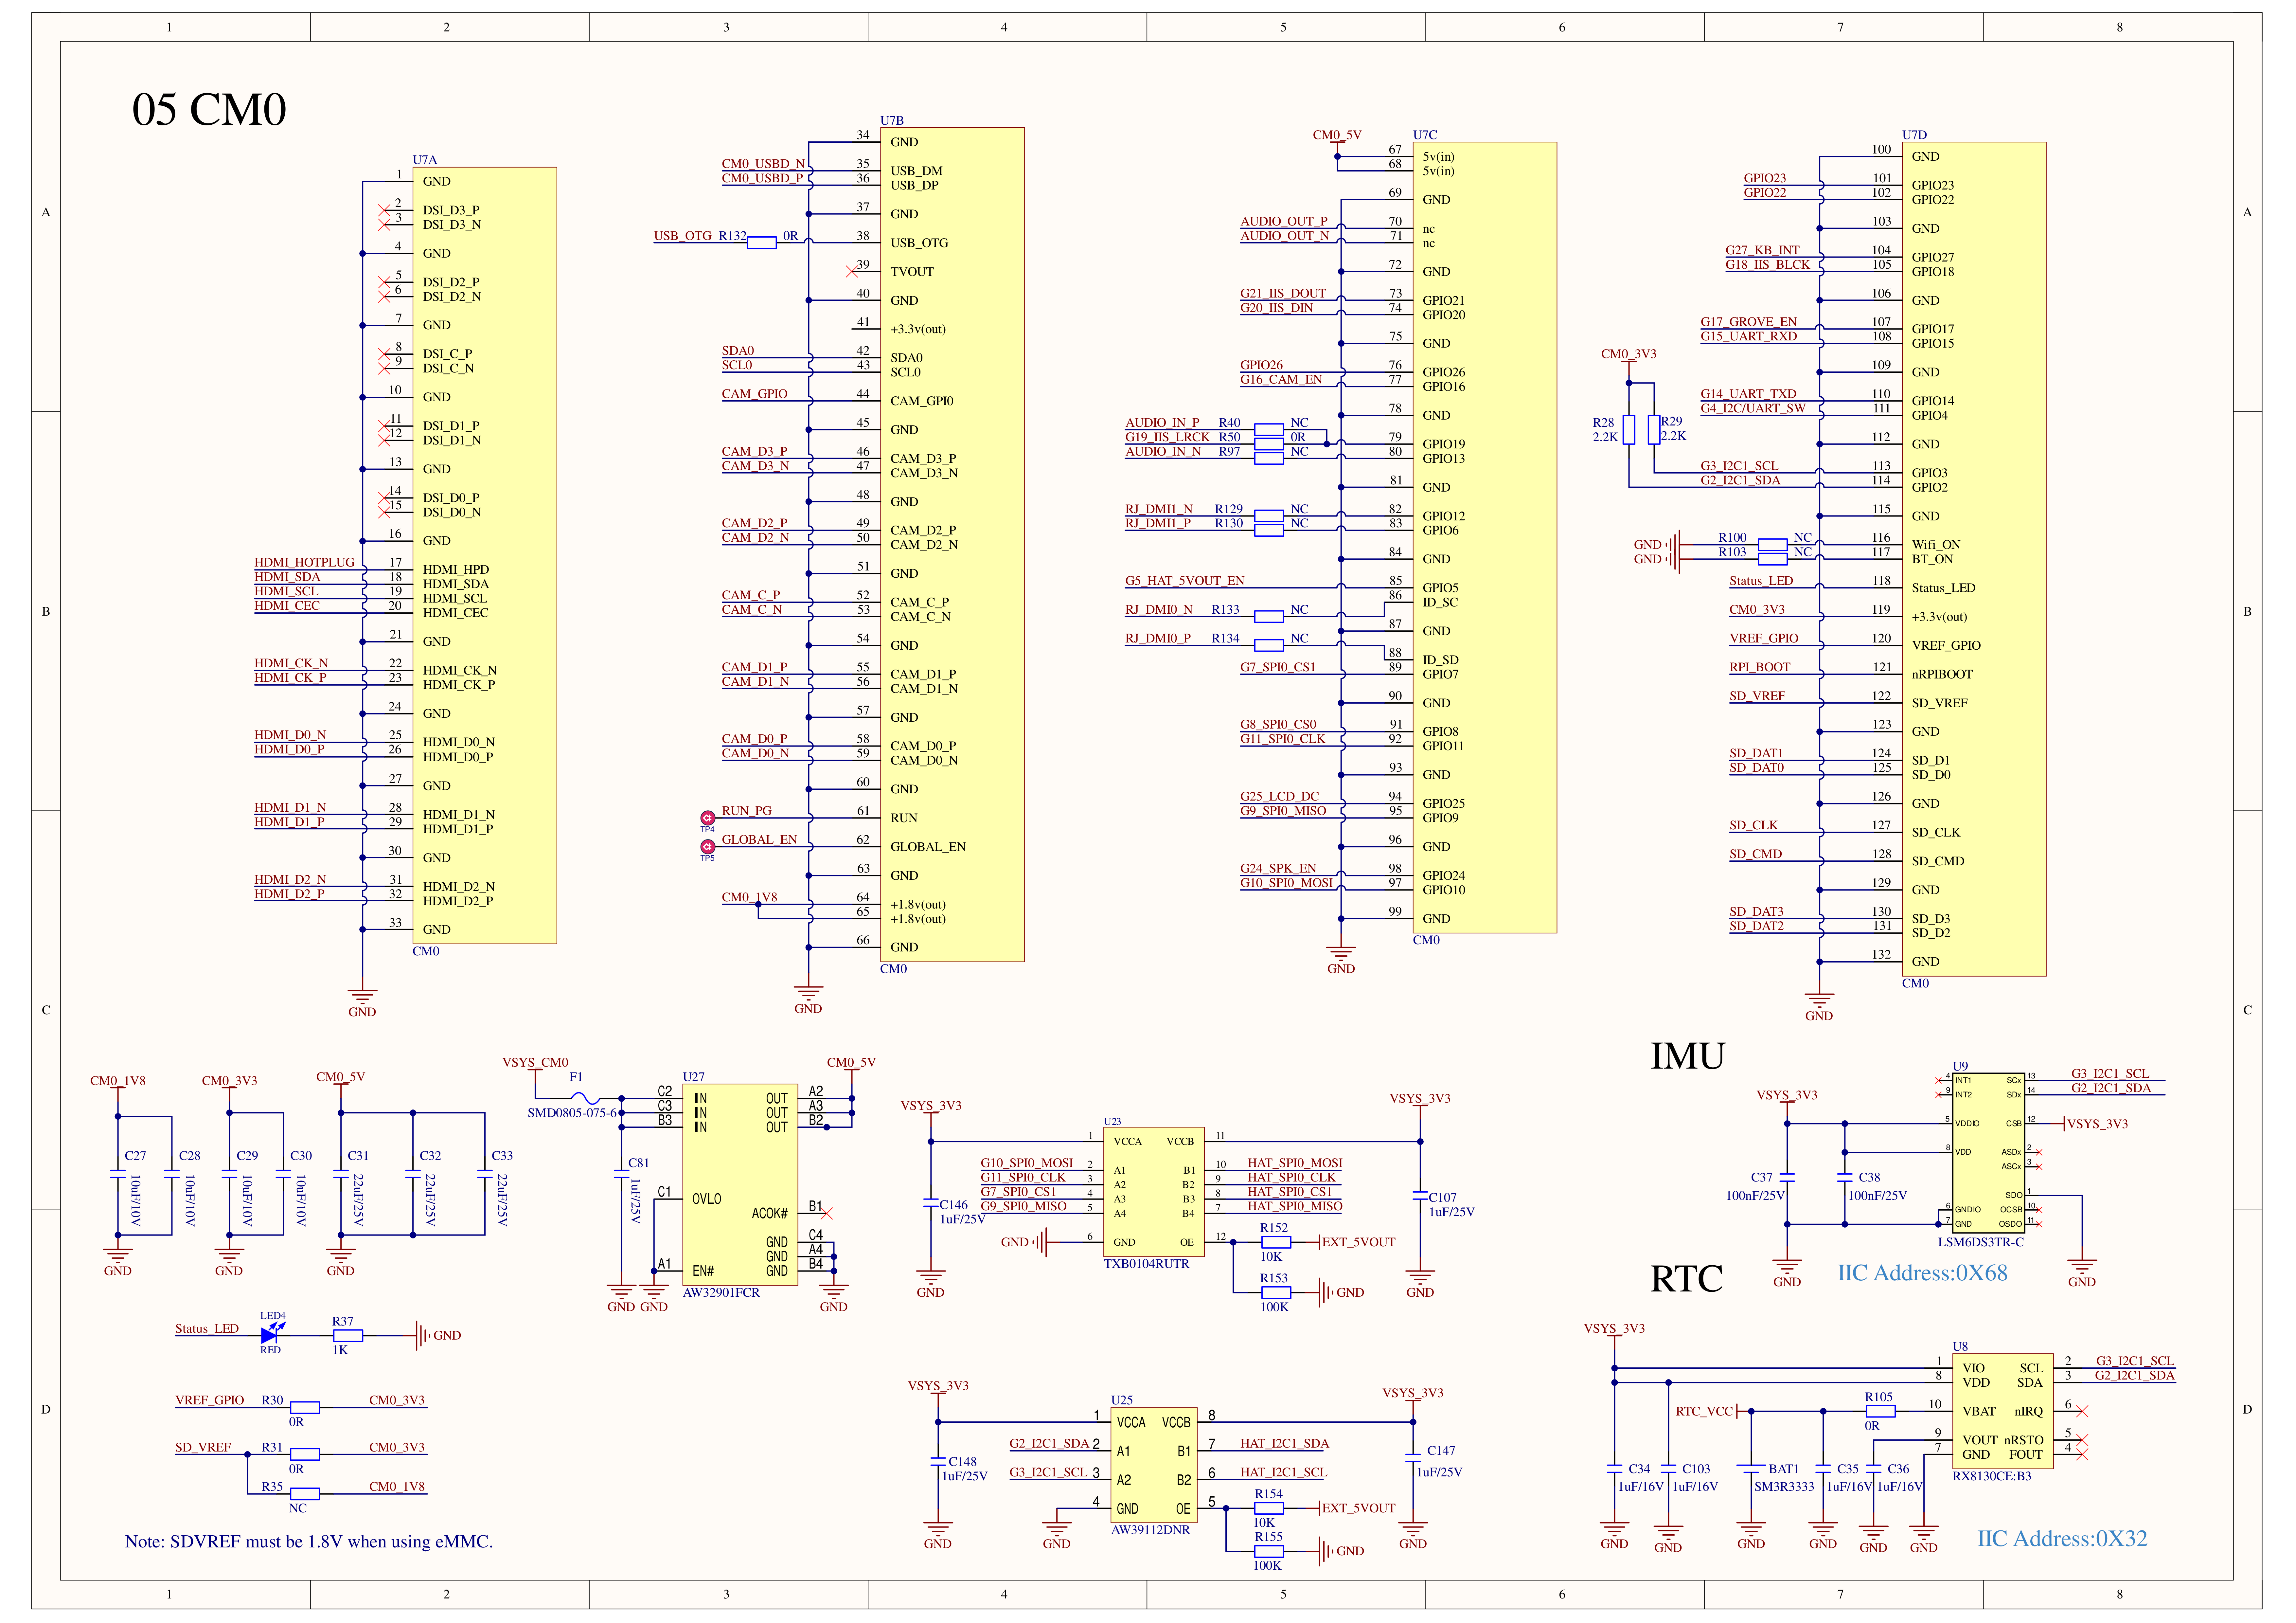Select the TP4 test point on RUN_PG
This screenshot has height=1623, width=2296.
click(x=707, y=818)
